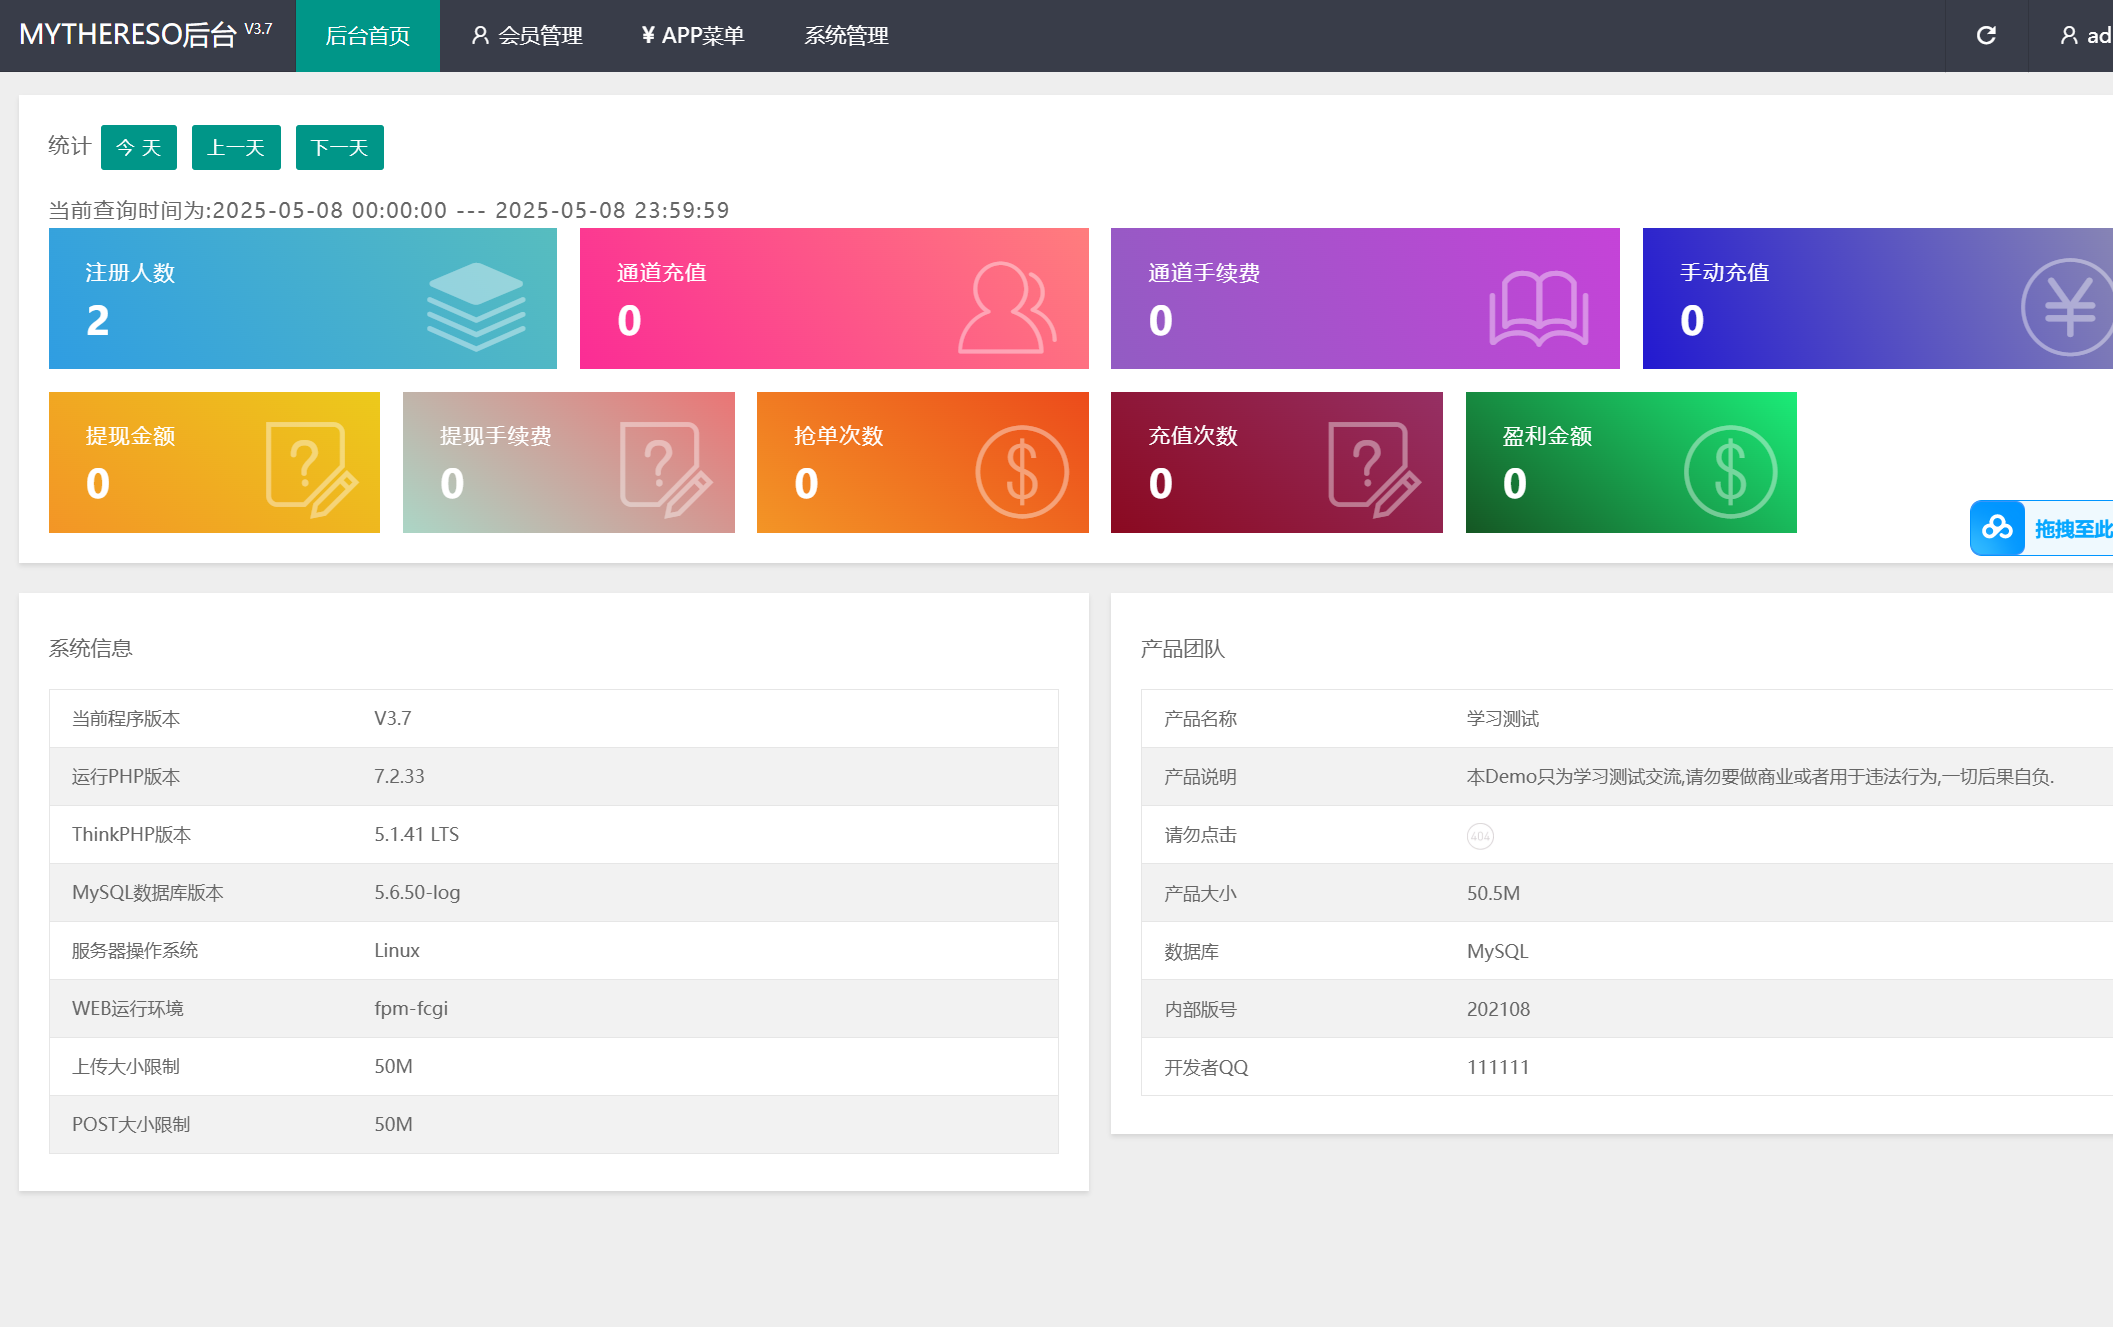Open the 会员管理 menu

(x=527, y=36)
